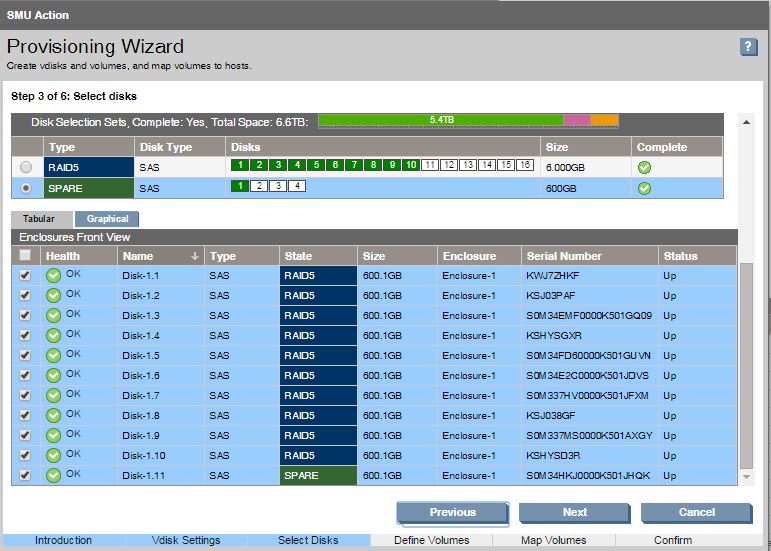
Task: Click disk slot 11 in RAID5 row
Action: 429,165
